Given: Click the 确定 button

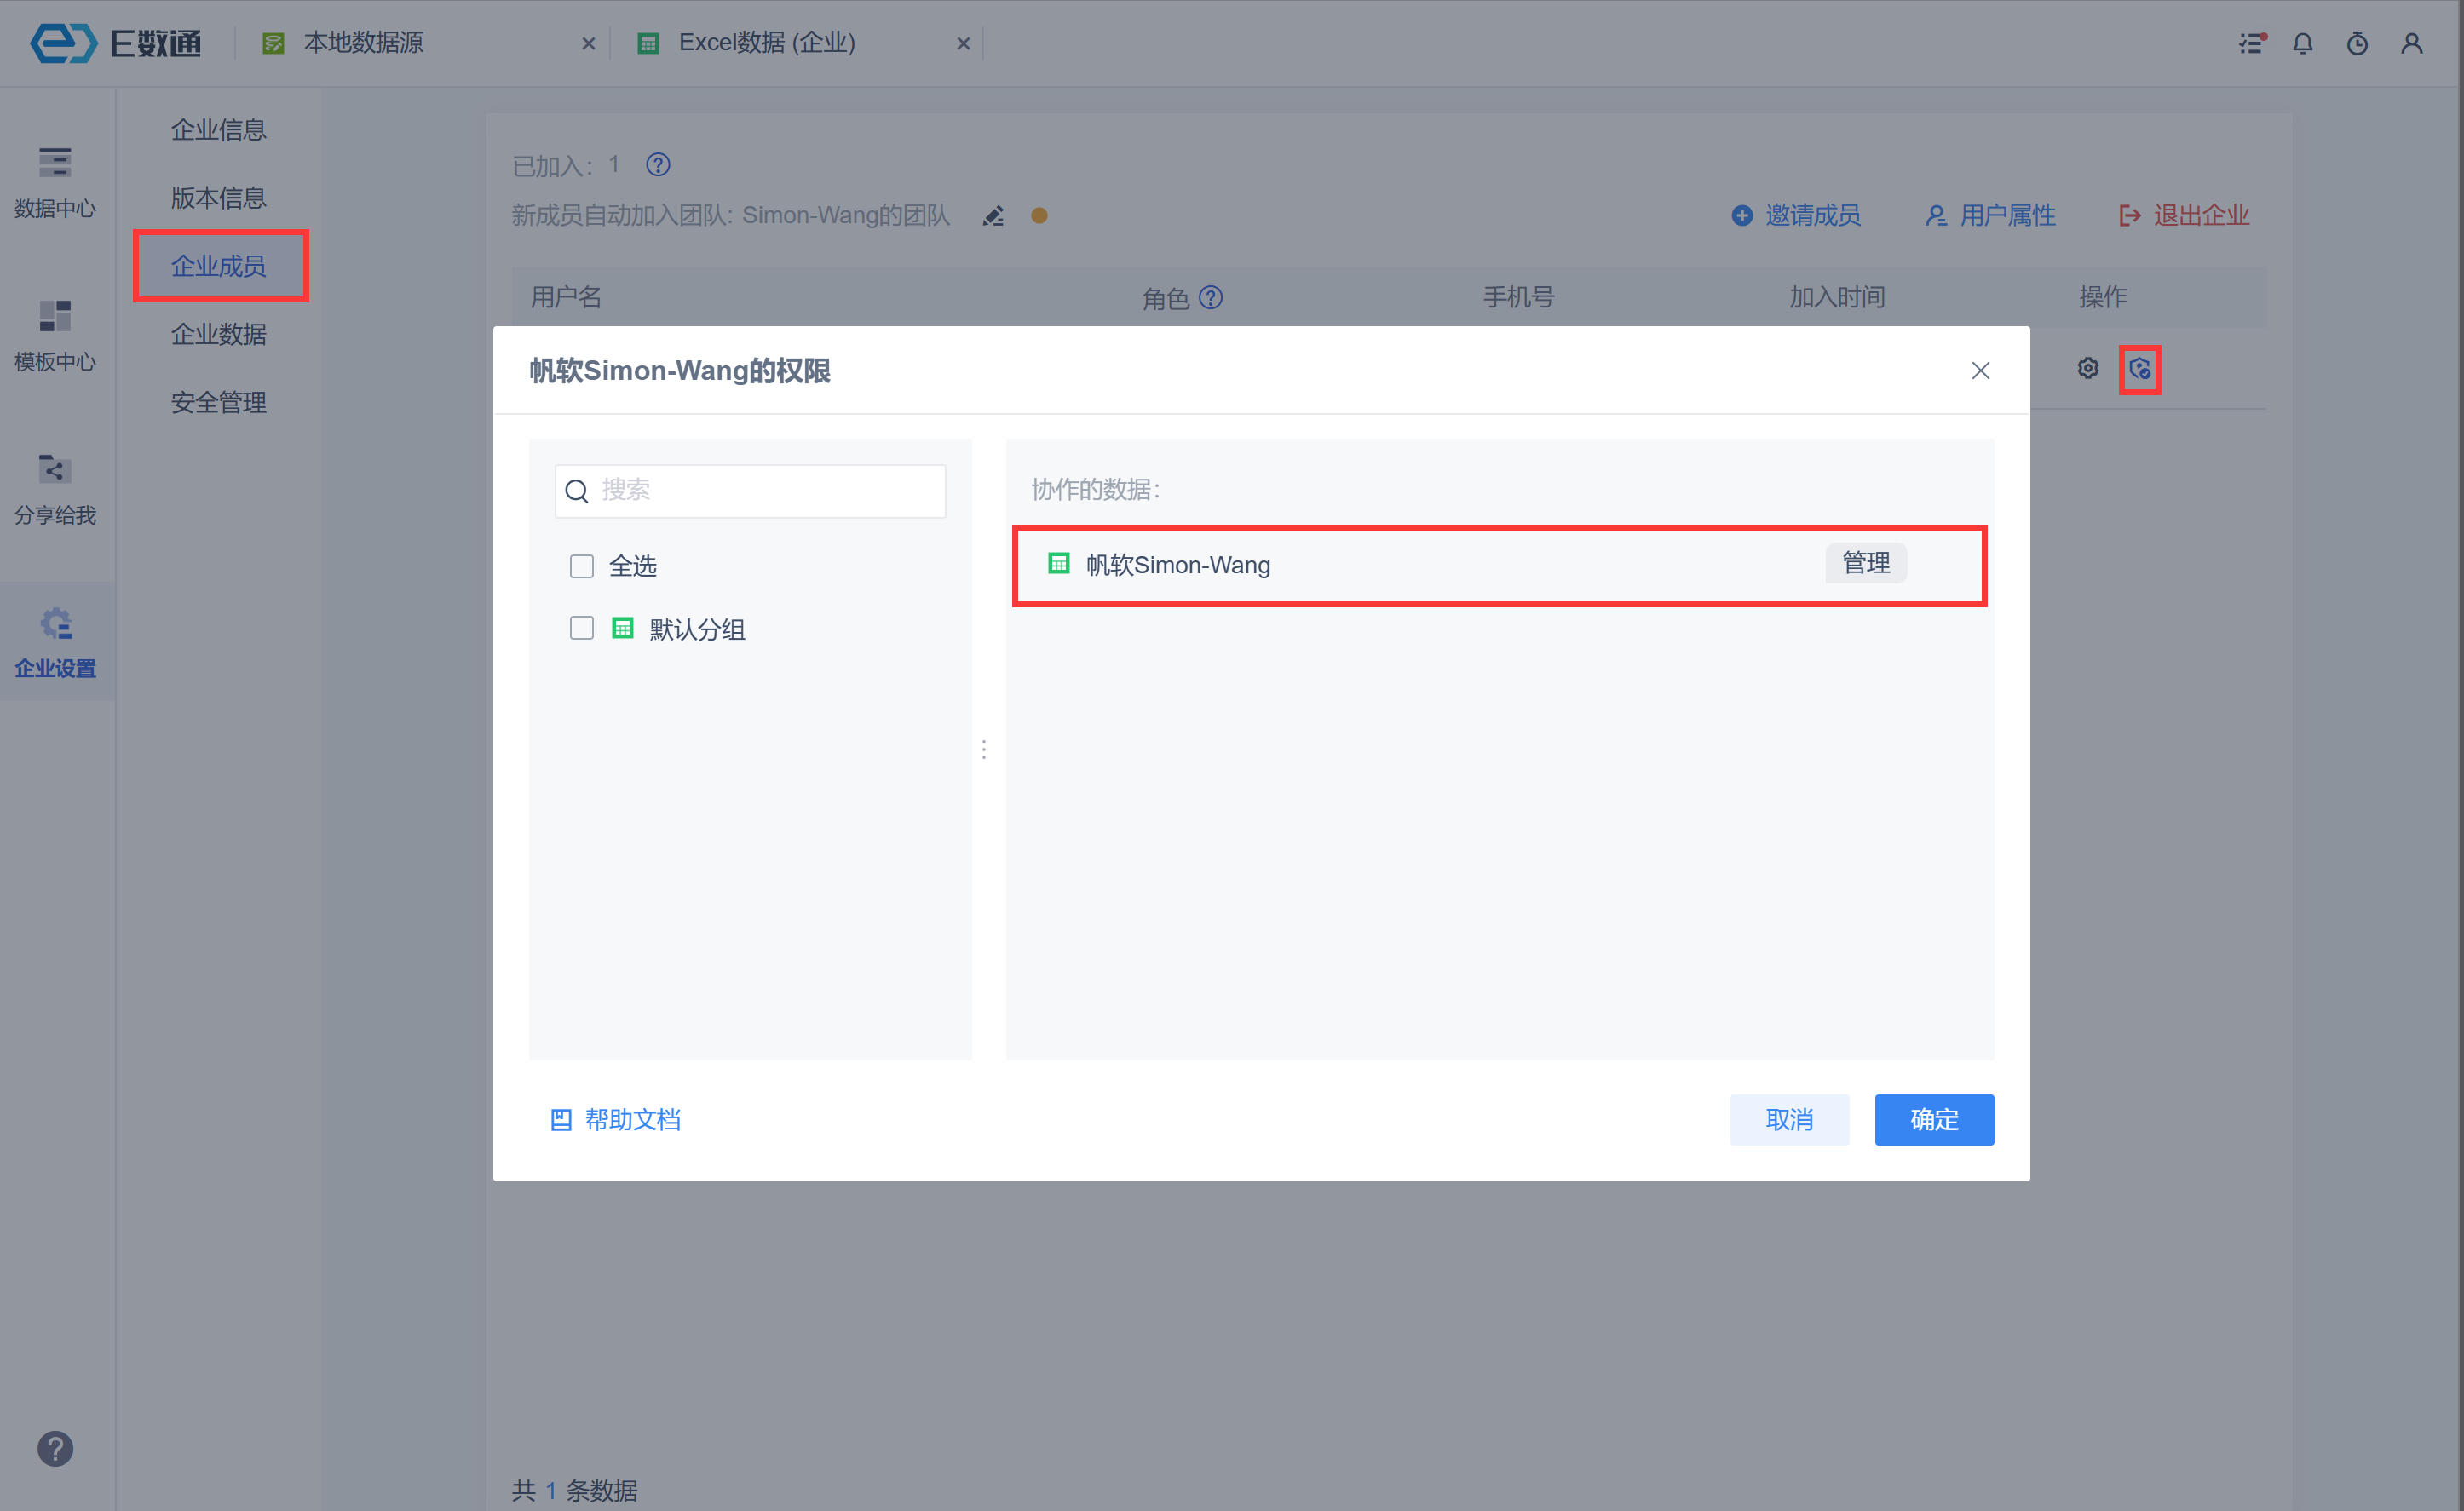Looking at the screenshot, I should click(x=1933, y=1119).
